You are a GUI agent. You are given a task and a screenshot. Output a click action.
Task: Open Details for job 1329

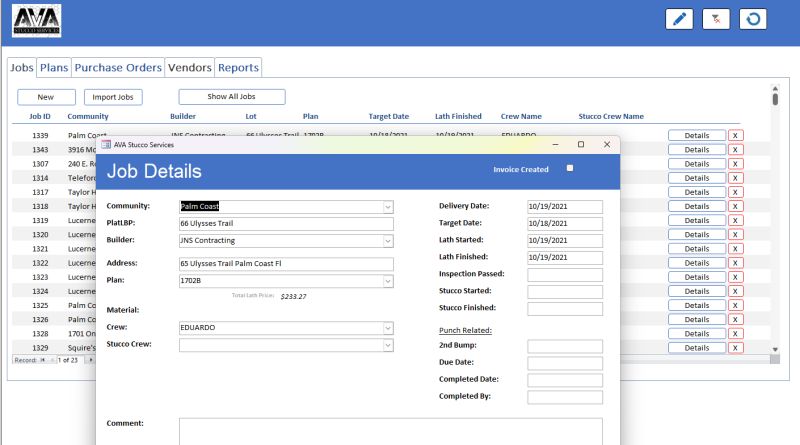point(697,348)
